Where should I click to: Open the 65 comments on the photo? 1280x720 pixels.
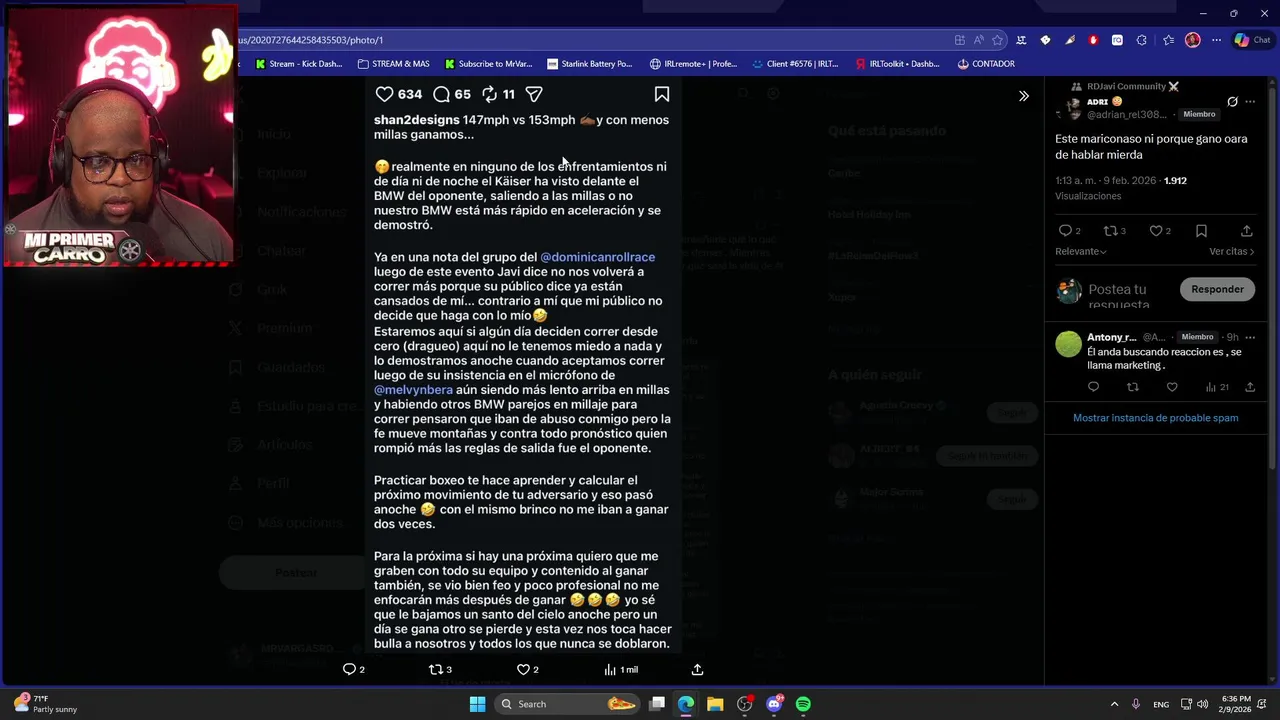pos(441,94)
